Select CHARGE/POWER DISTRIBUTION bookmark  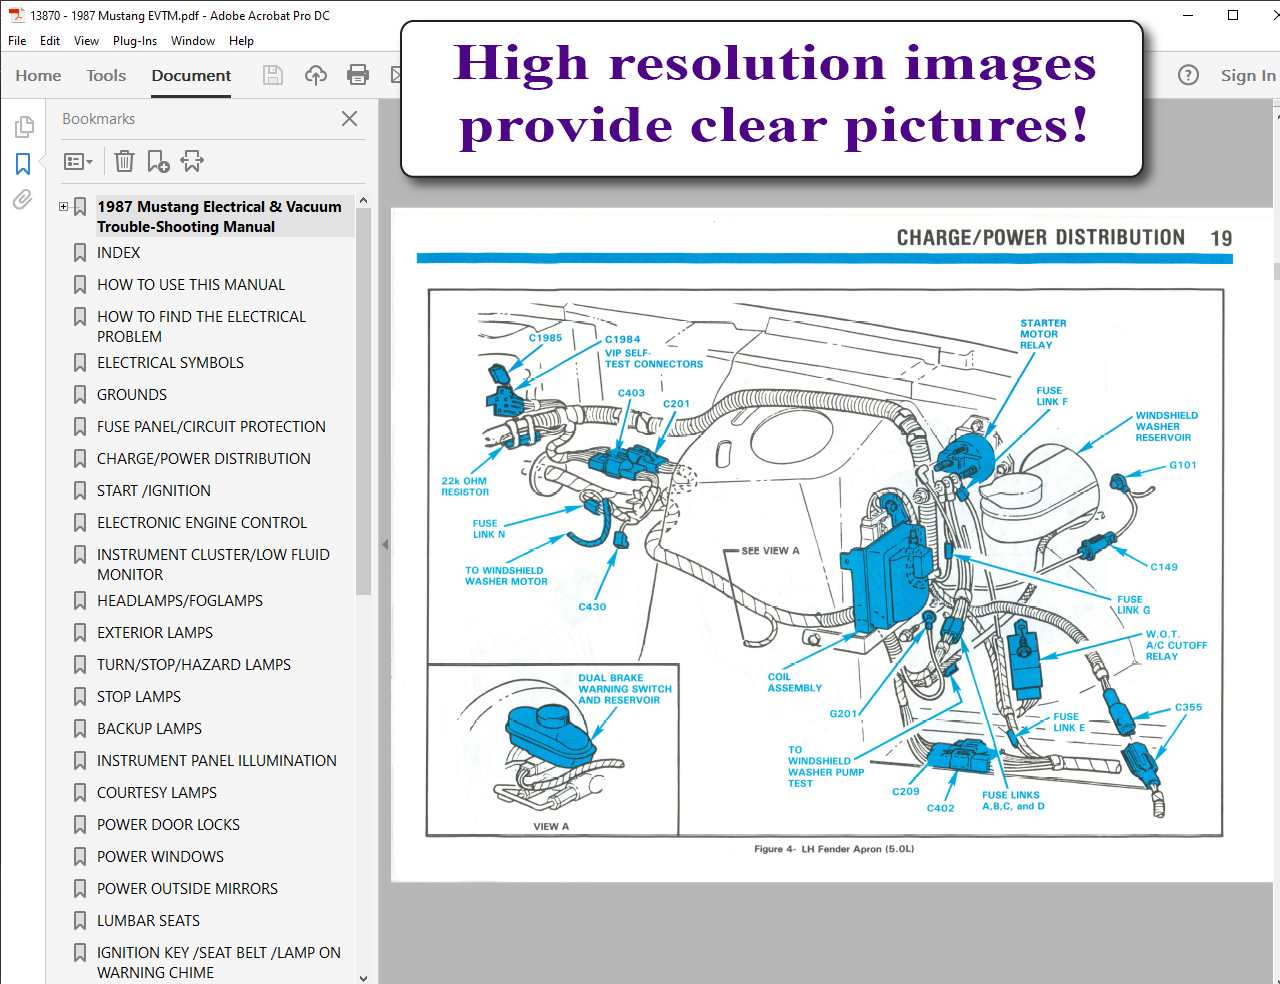(204, 459)
